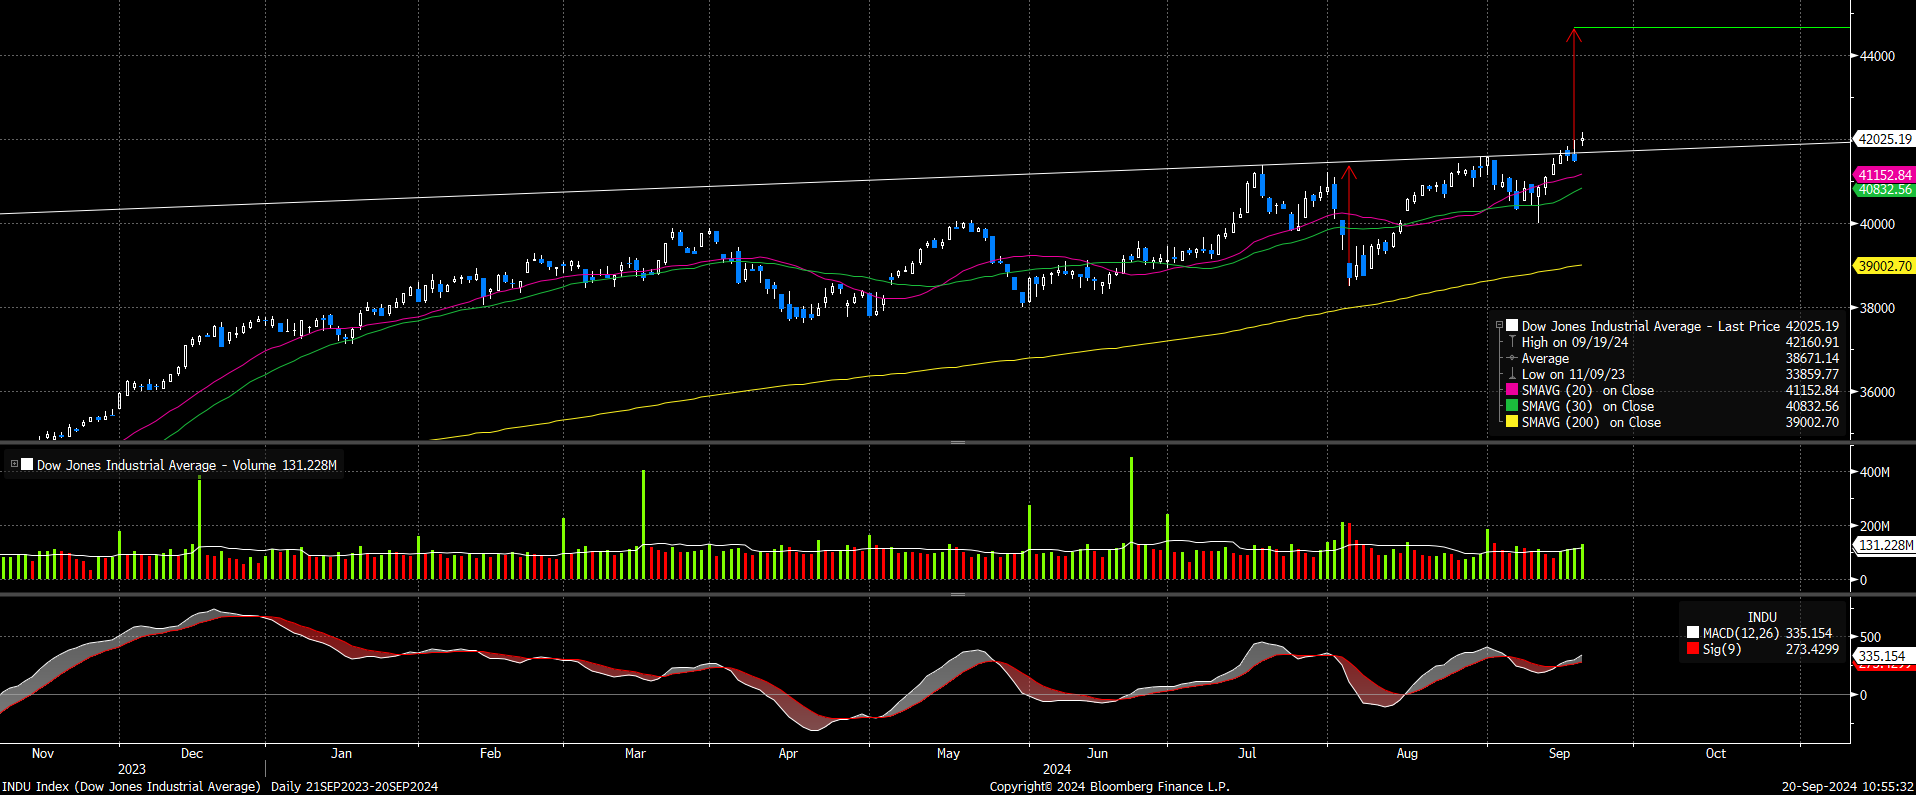Open the white Volume legend color swatch
The height and width of the screenshot is (795, 1916).
click(x=27, y=464)
